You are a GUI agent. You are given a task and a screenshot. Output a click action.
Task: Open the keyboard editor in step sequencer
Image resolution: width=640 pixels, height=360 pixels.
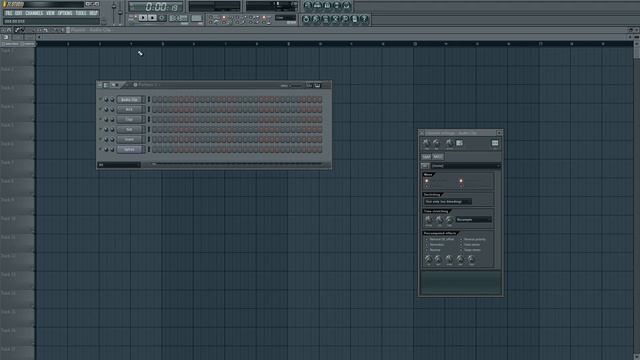click(x=318, y=85)
